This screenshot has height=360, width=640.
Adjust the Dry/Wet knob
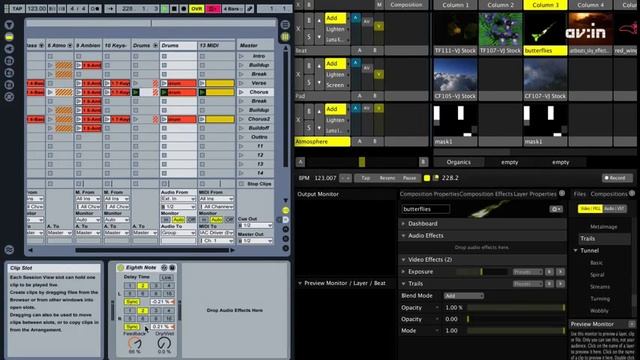tap(164, 343)
